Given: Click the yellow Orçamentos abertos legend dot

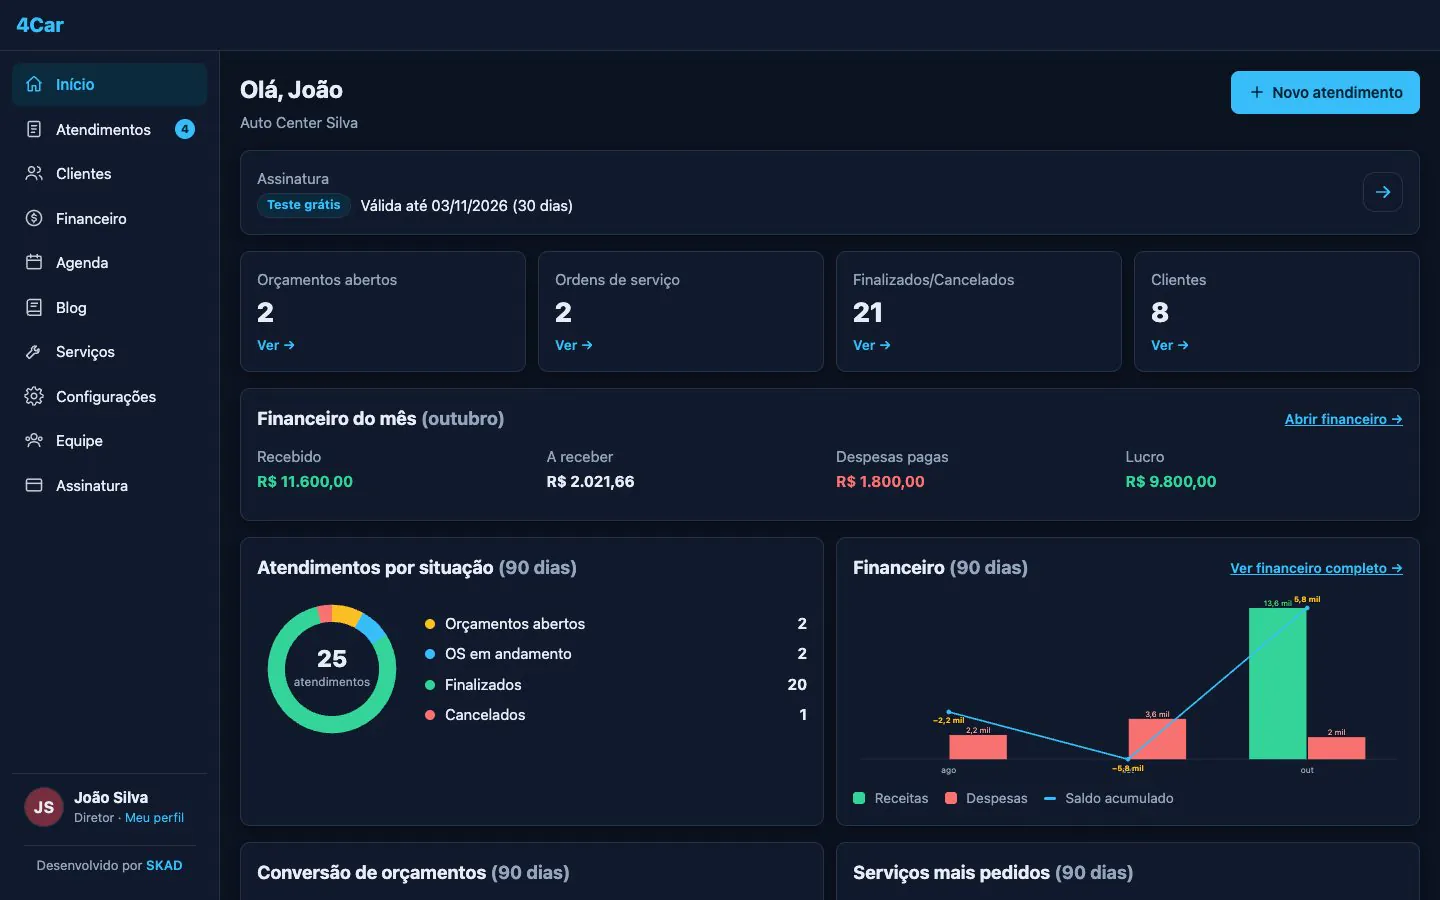Looking at the screenshot, I should coord(430,624).
